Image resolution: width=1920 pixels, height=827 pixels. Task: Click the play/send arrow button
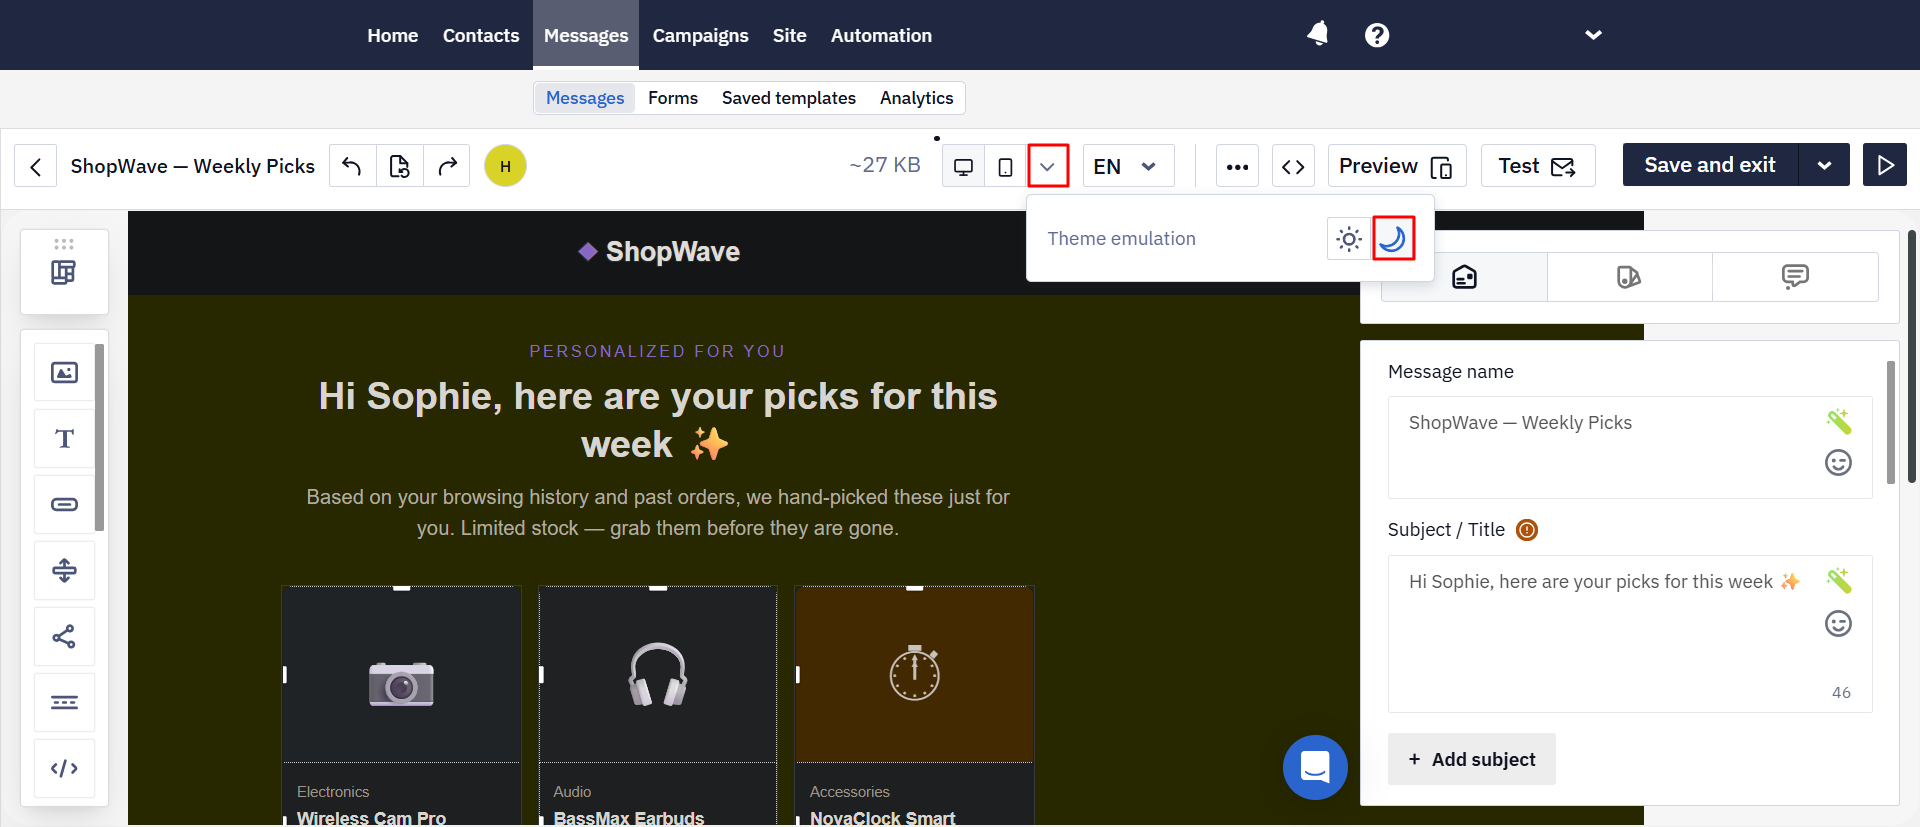pos(1885,165)
